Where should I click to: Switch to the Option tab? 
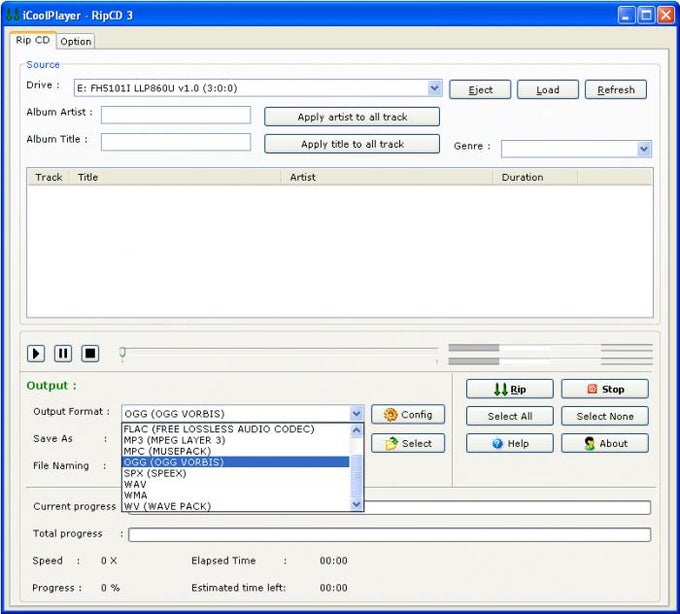coord(76,41)
